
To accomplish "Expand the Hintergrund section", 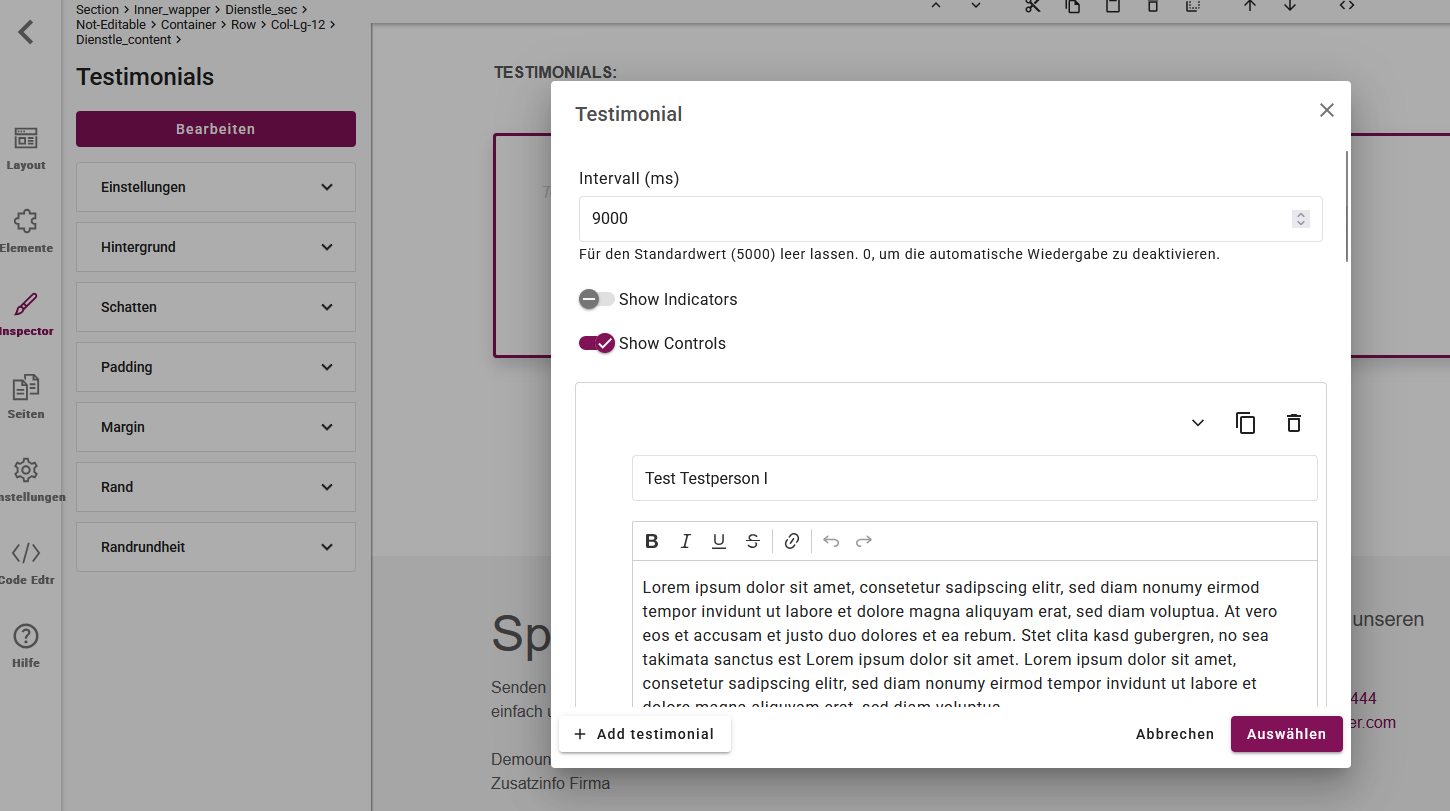I will [x=216, y=247].
